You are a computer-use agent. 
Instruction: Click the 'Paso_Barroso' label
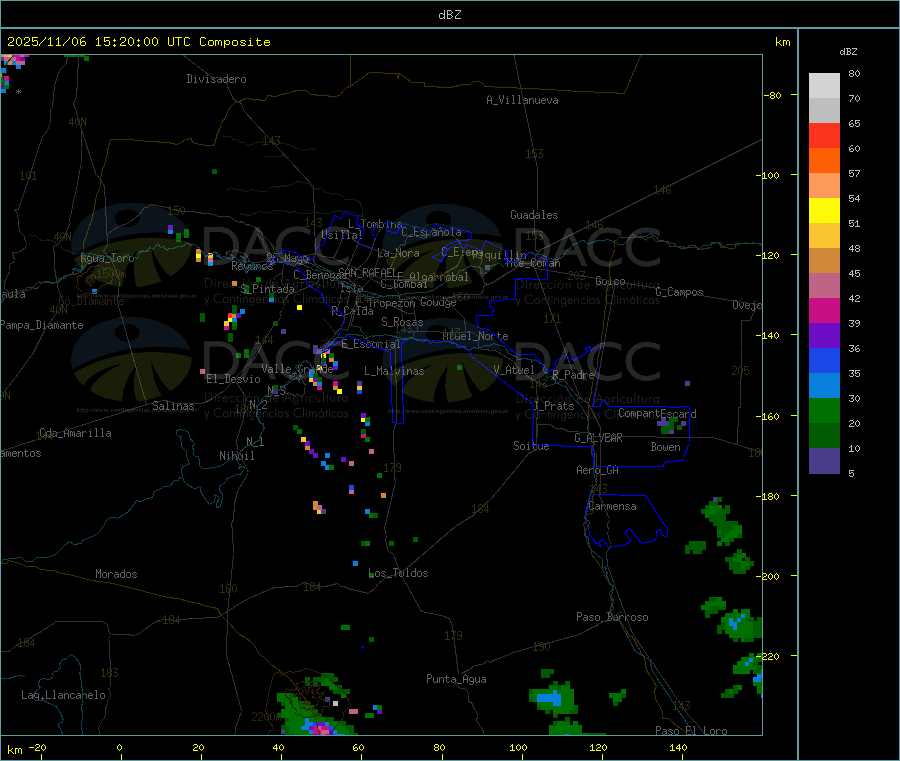[x=612, y=617]
